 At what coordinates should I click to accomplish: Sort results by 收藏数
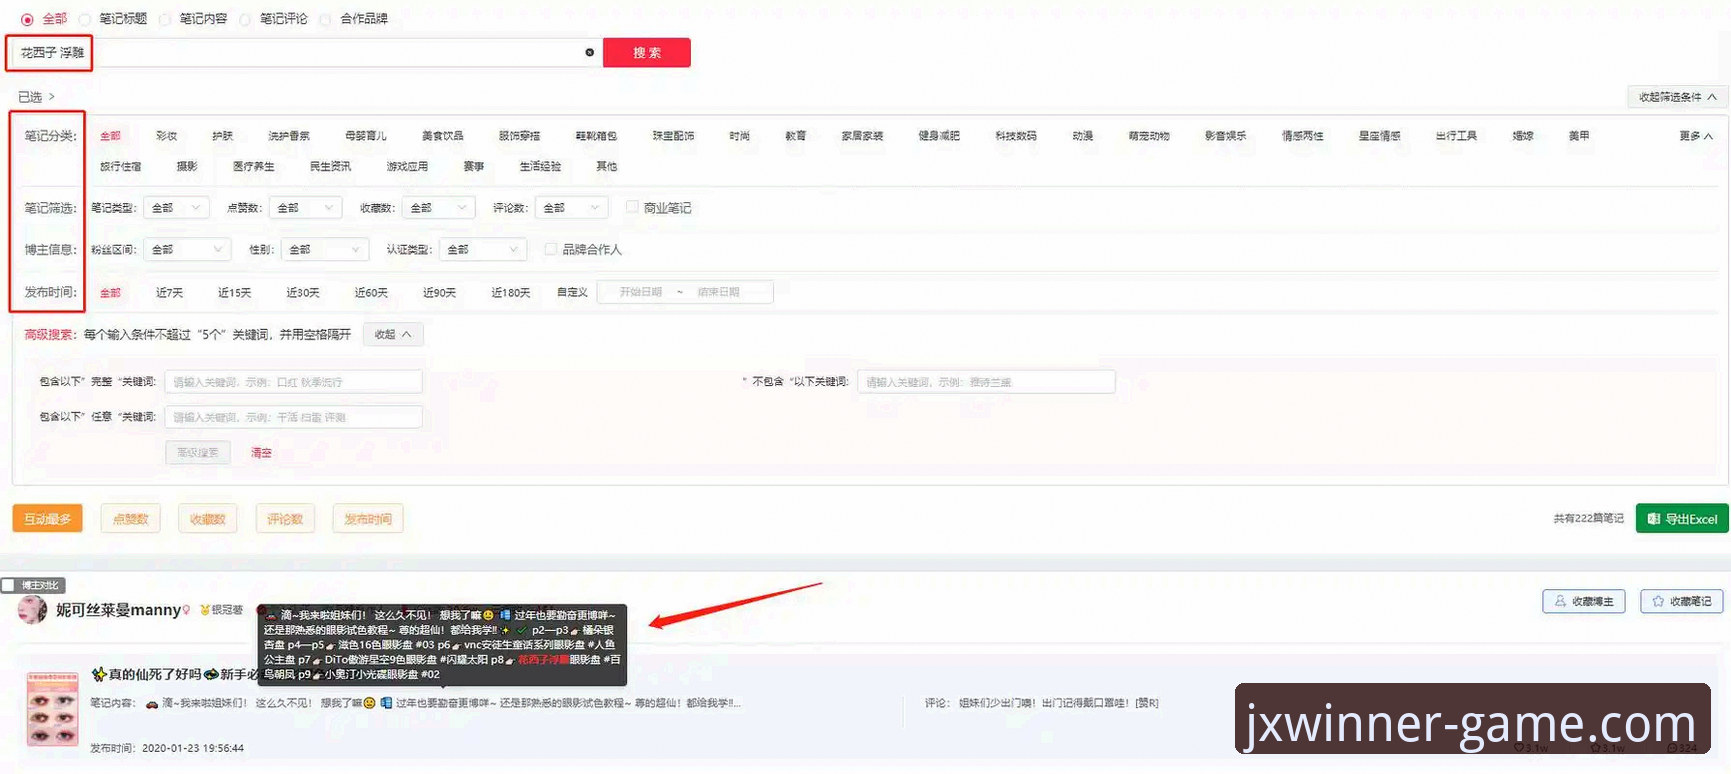(x=208, y=519)
